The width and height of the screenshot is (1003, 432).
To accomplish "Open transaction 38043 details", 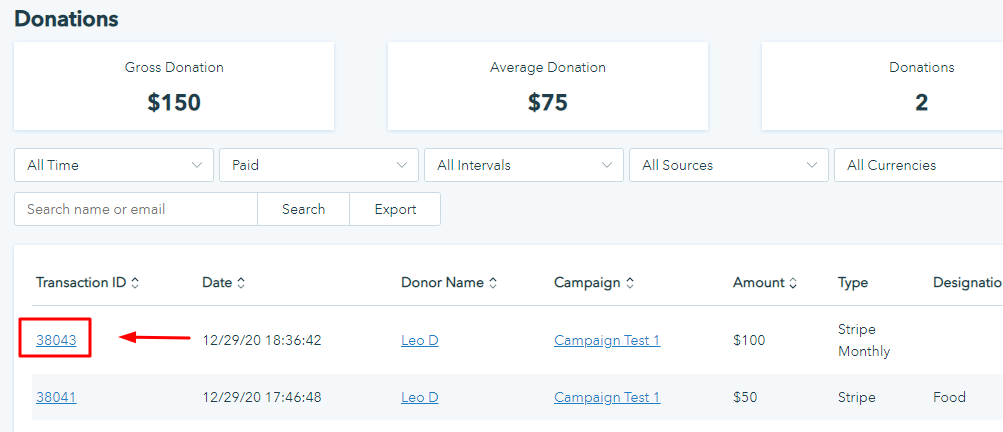I will (56, 340).
